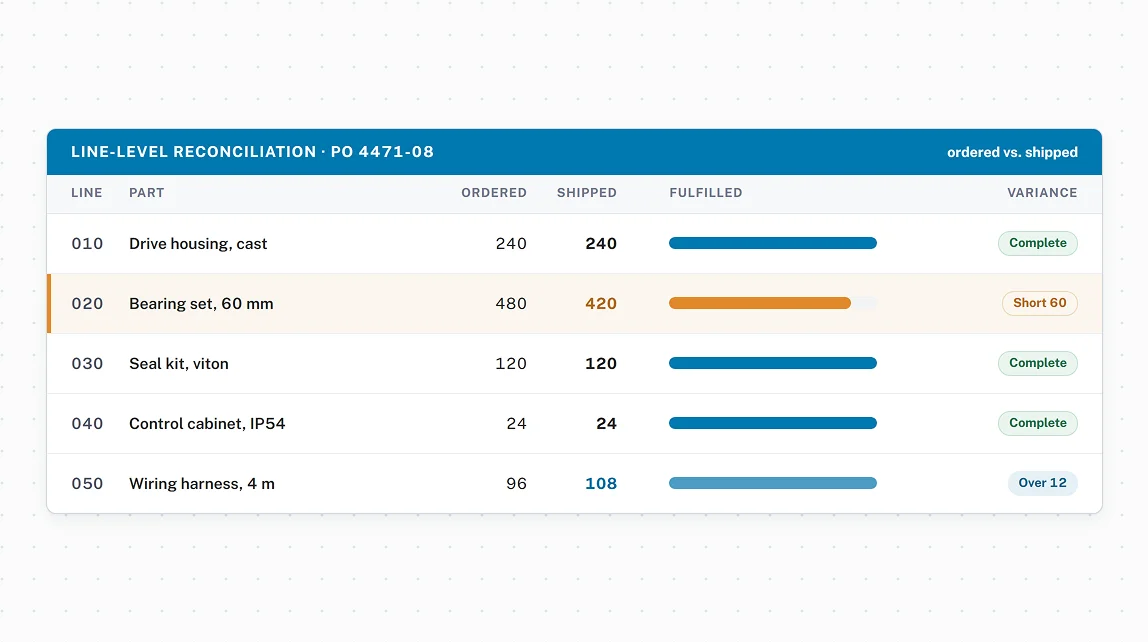Viewport: 1148px width, 642px height.
Task: Open the "Bearing set, 60 mm" part name
Action: pos(201,304)
